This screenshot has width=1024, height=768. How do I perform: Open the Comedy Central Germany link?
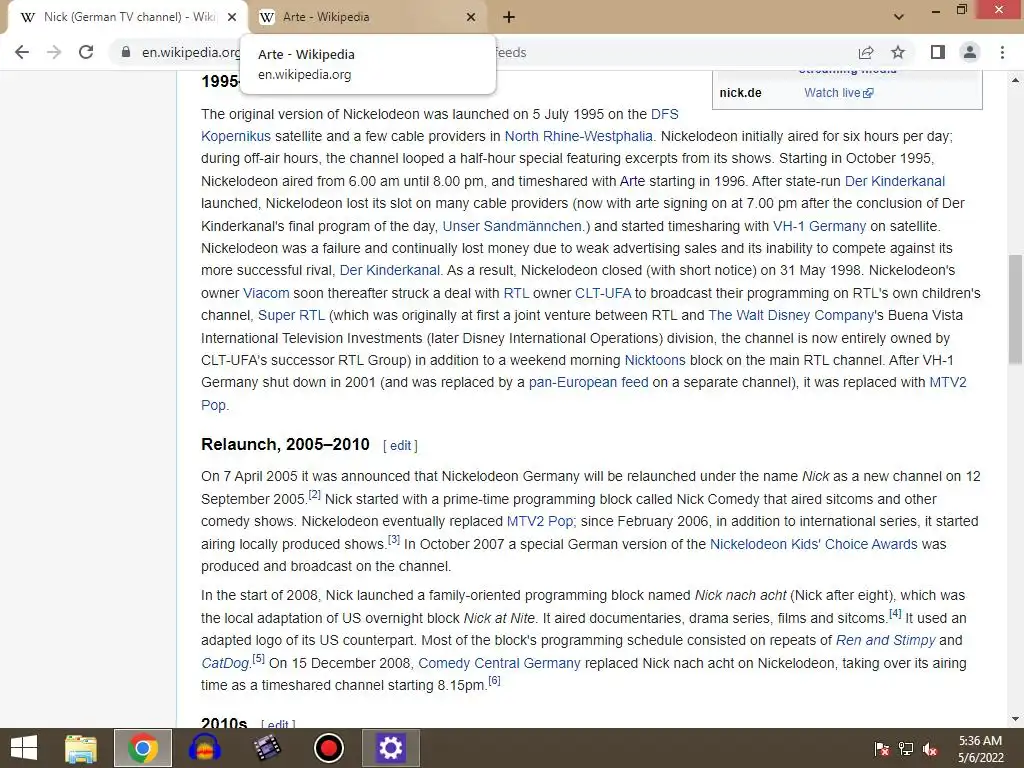click(x=500, y=663)
